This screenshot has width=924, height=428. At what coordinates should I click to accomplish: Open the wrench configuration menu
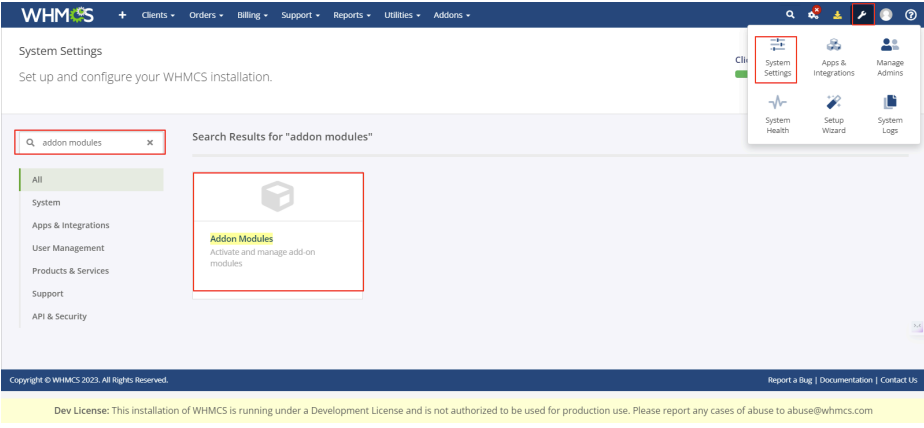point(862,15)
